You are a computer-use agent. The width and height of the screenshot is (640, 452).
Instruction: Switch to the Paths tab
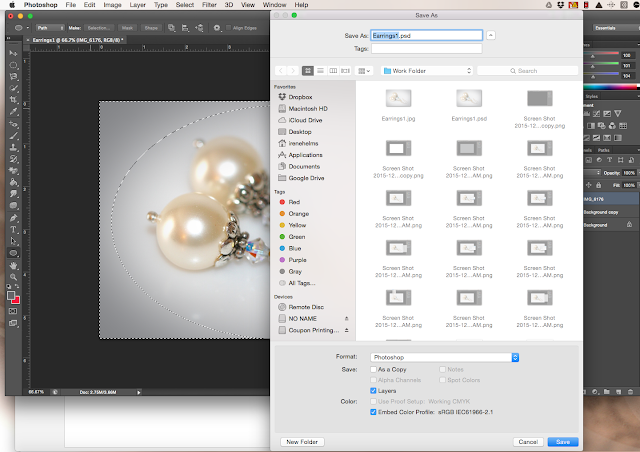coord(604,150)
